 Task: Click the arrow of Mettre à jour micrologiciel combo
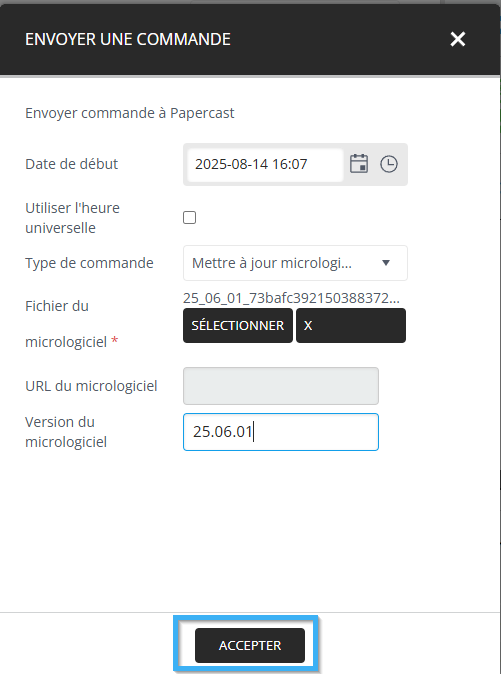click(x=386, y=263)
